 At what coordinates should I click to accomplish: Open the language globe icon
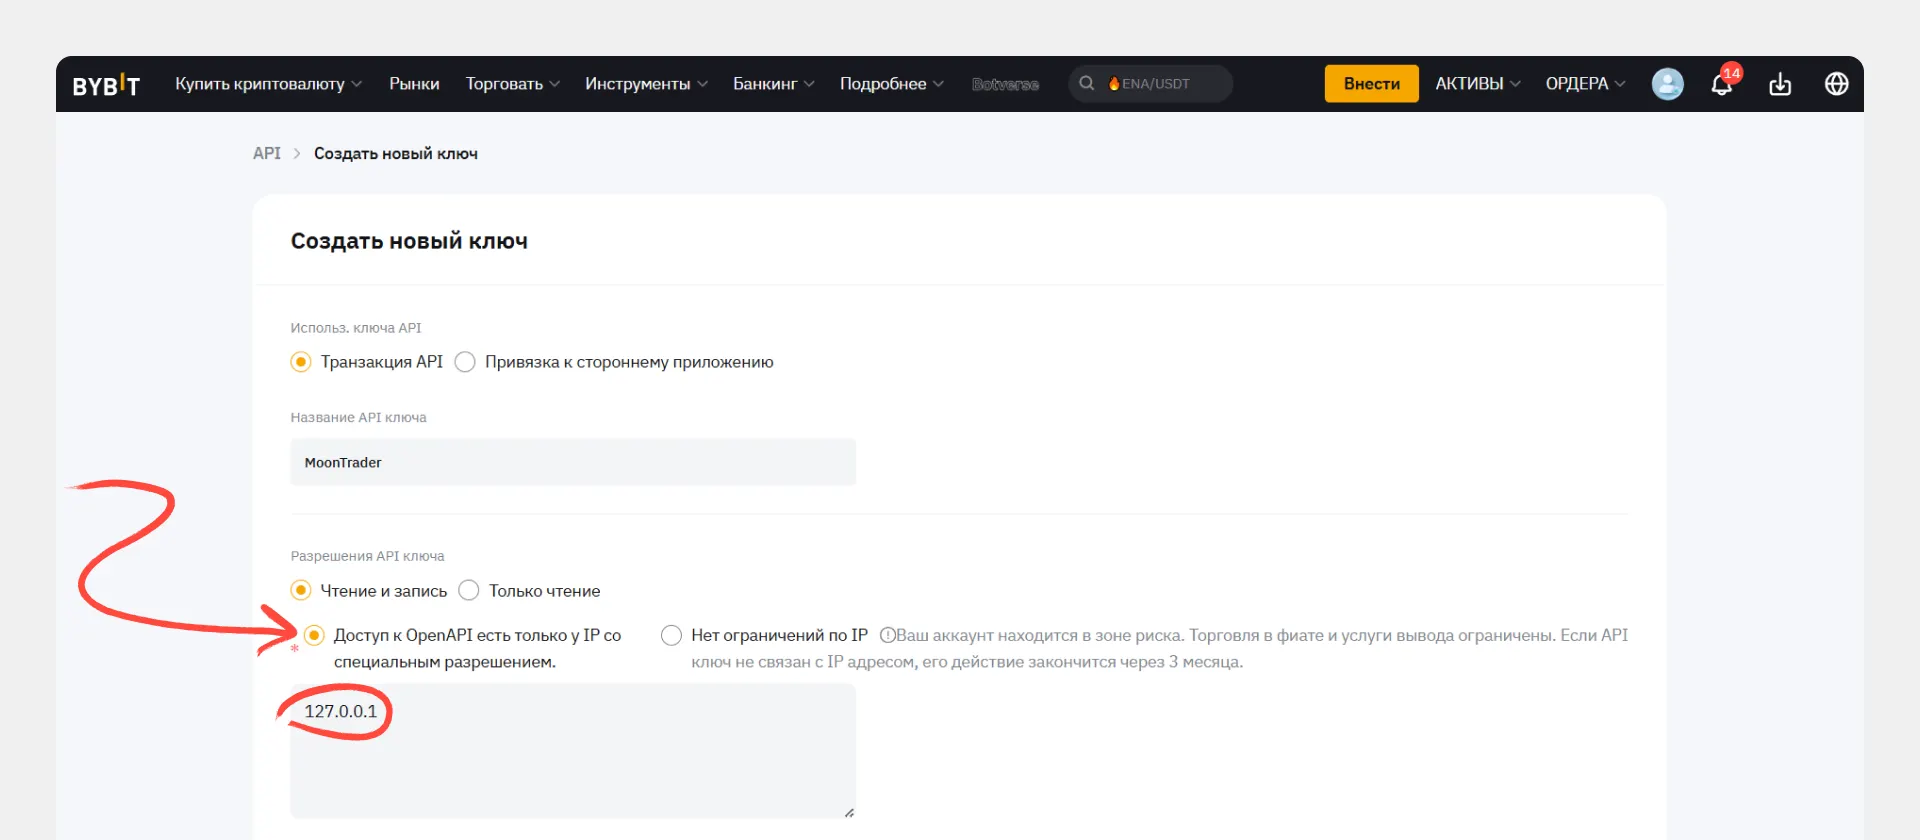pyautogui.click(x=1836, y=84)
